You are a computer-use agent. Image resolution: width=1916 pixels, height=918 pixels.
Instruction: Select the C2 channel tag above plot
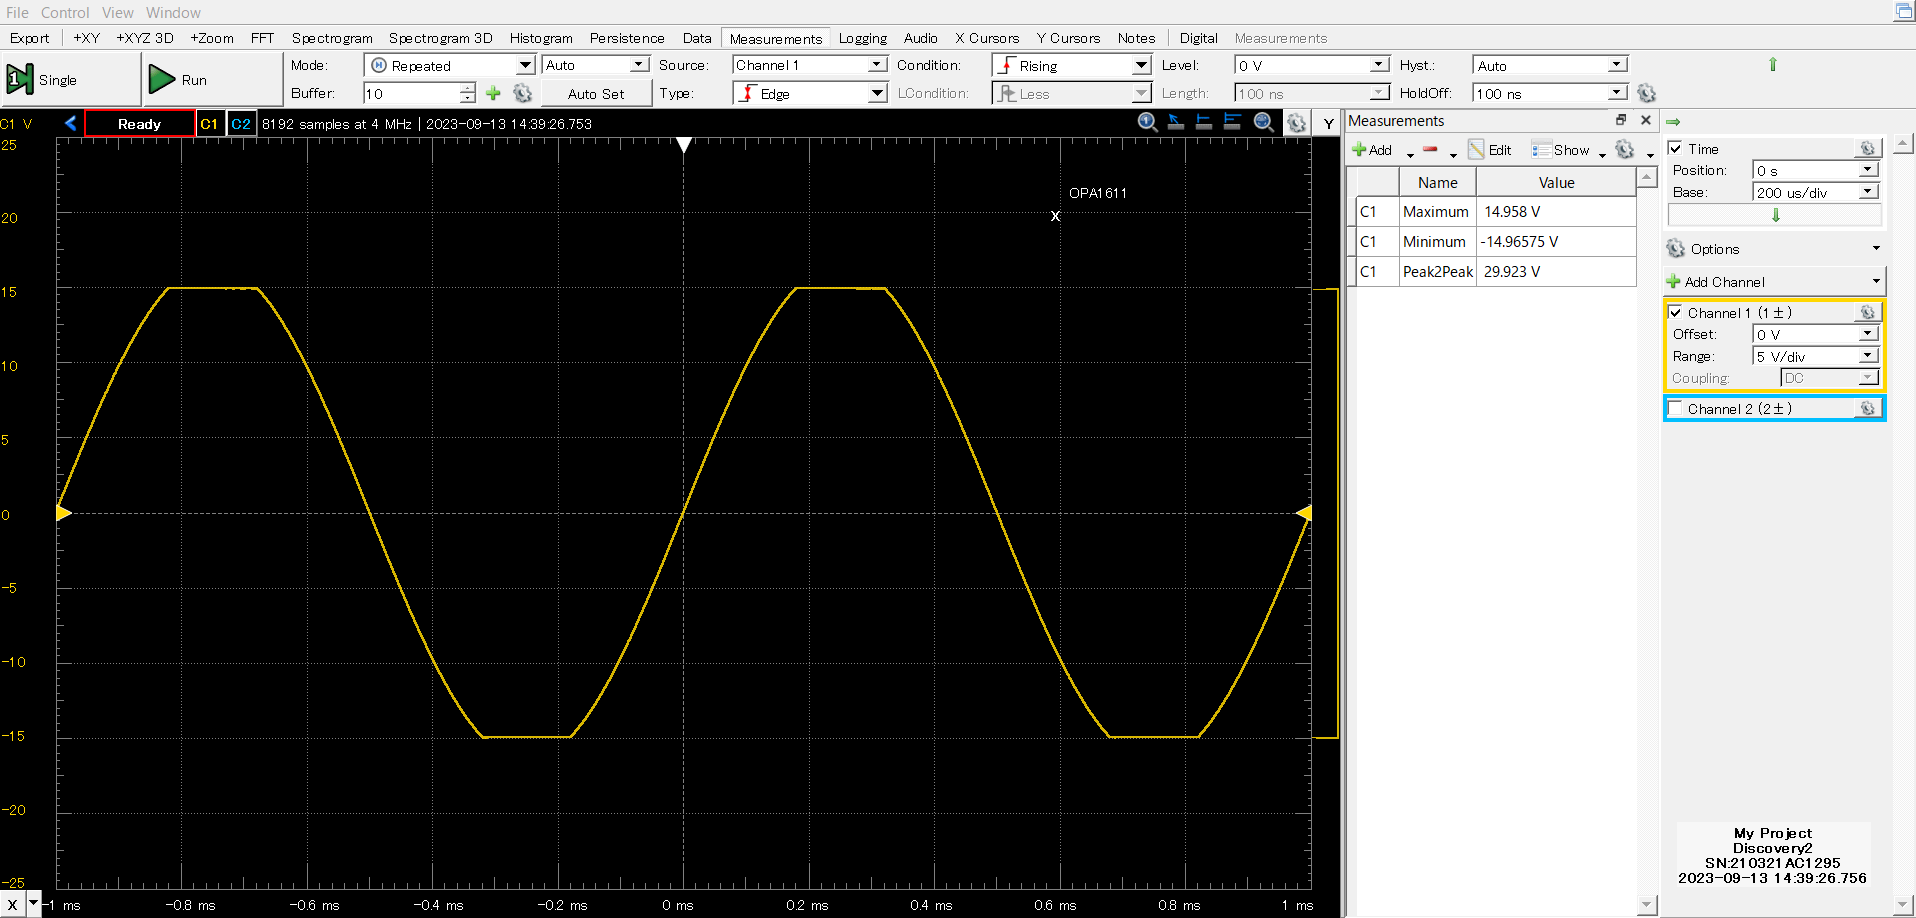pyautogui.click(x=241, y=124)
